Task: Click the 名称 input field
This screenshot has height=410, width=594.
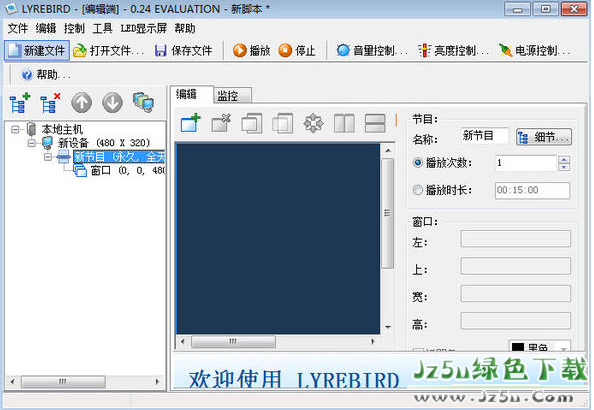Action: (485, 135)
